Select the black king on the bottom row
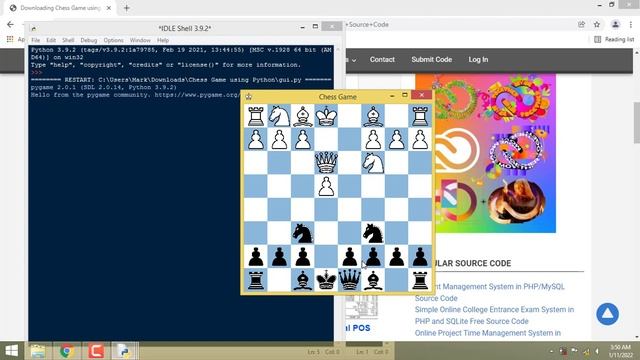The height and width of the screenshot is (360, 640). (326, 280)
